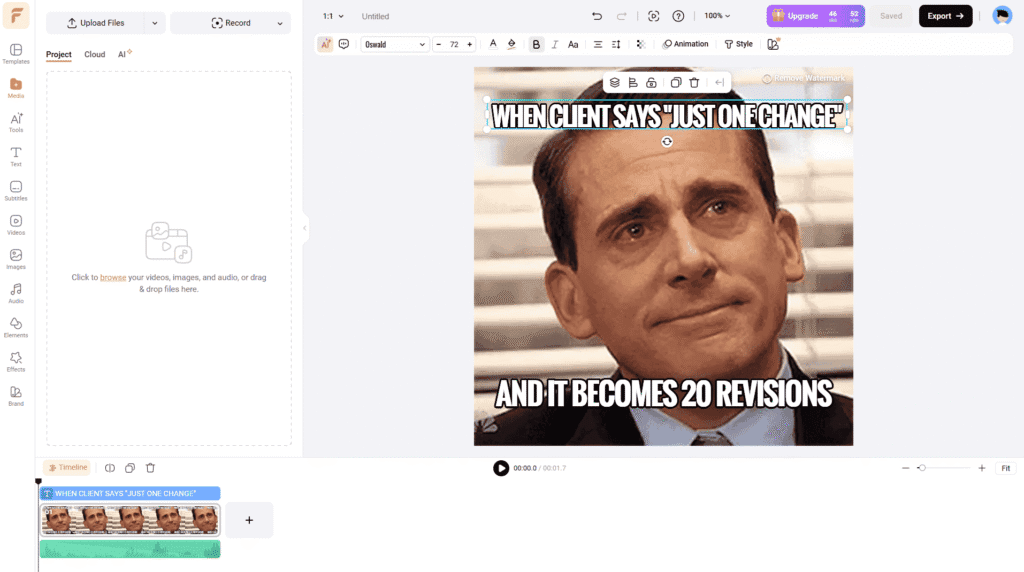The width and height of the screenshot is (1024, 572).
Task: Open the align position icon in floating toolbar
Action: pyautogui.click(x=633, y=83)
